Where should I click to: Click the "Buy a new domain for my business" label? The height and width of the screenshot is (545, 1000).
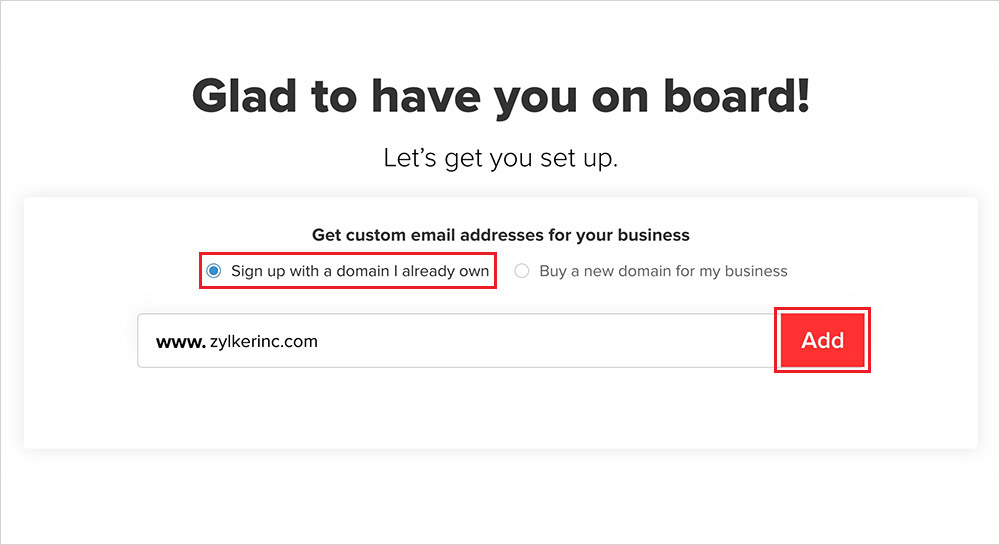(663, 271)
